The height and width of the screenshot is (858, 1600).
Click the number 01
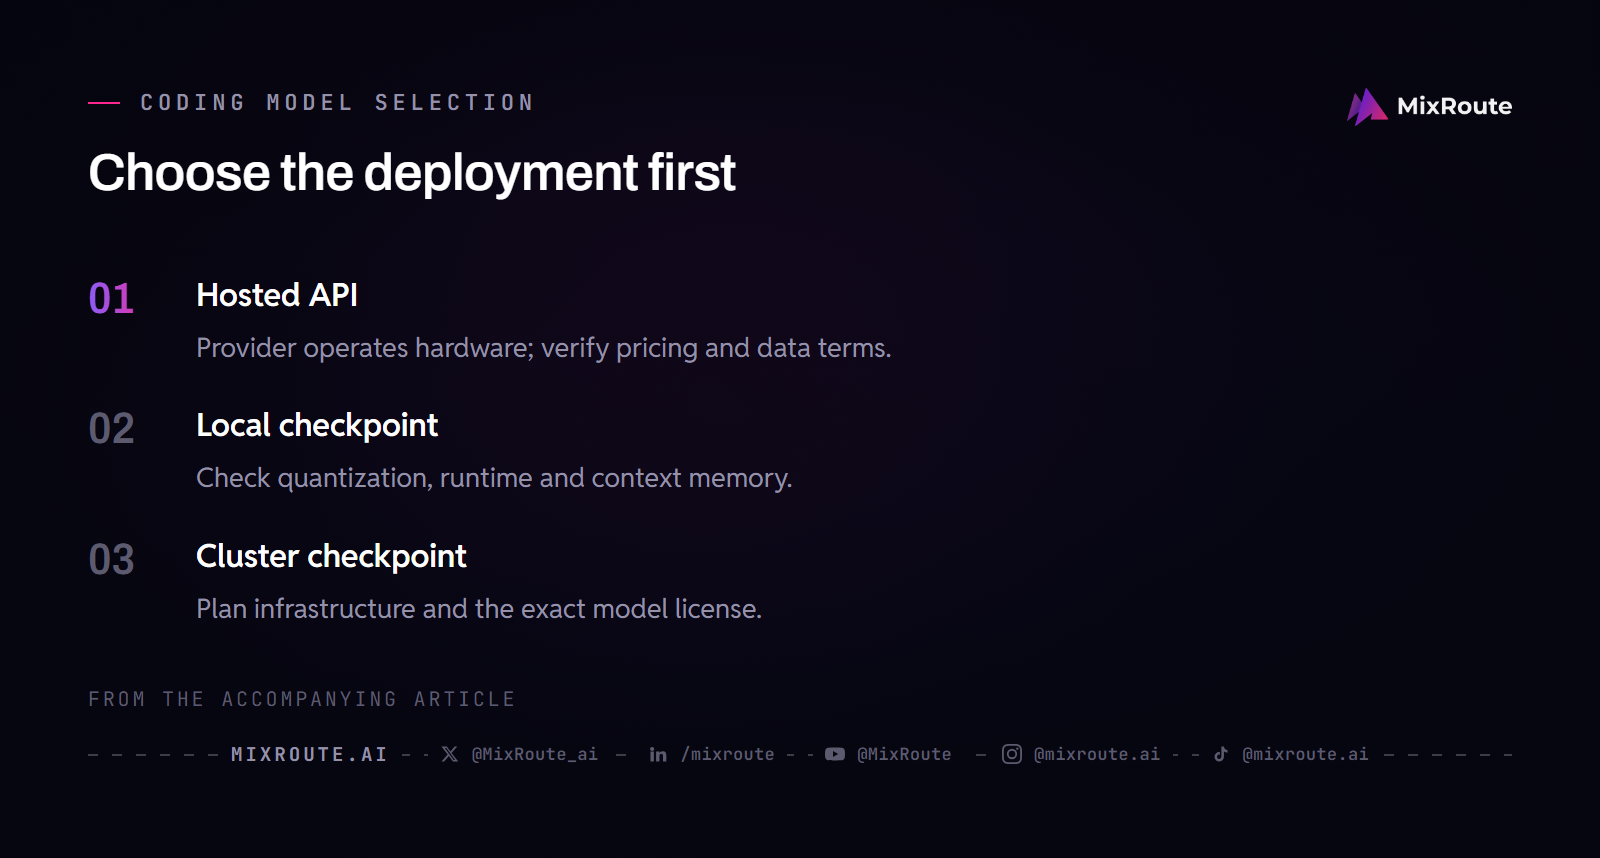(111, 299)
